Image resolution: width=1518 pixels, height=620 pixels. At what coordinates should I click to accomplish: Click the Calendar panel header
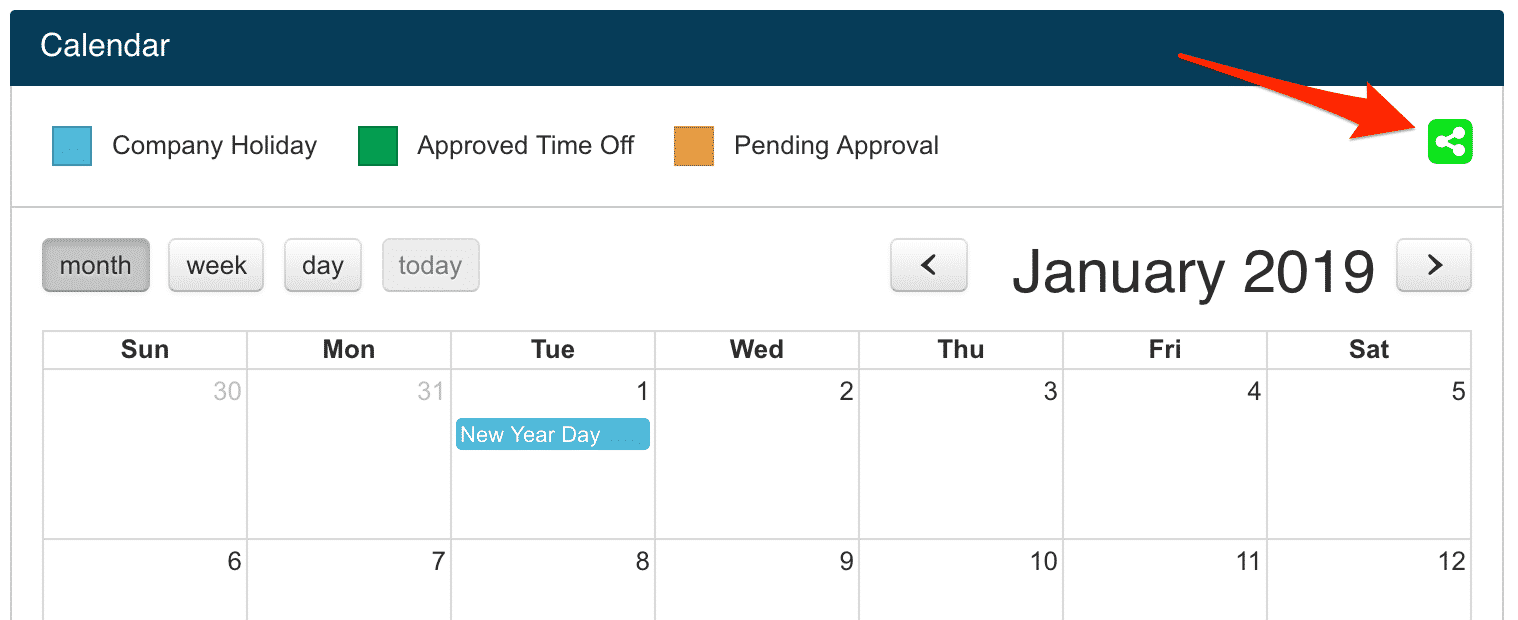click(x=105, y=46)
